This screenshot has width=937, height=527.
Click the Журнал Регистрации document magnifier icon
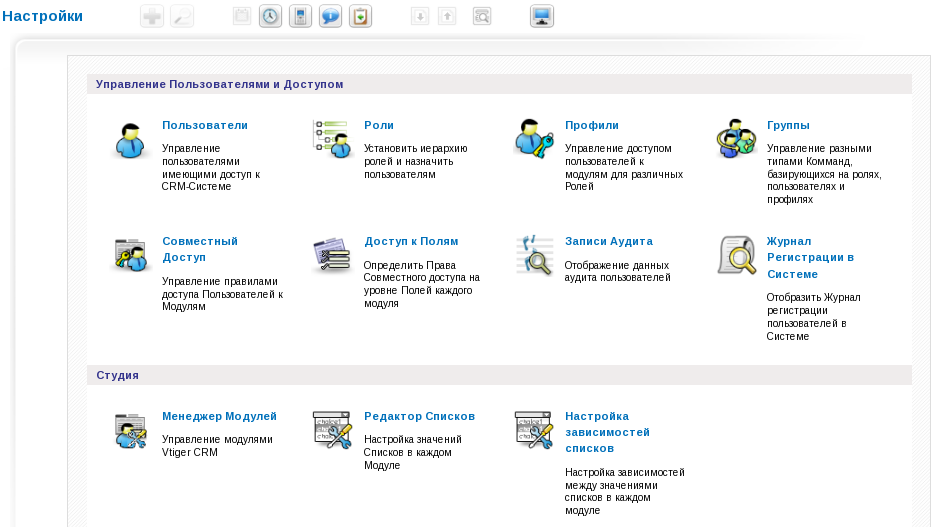coord(736,255)
